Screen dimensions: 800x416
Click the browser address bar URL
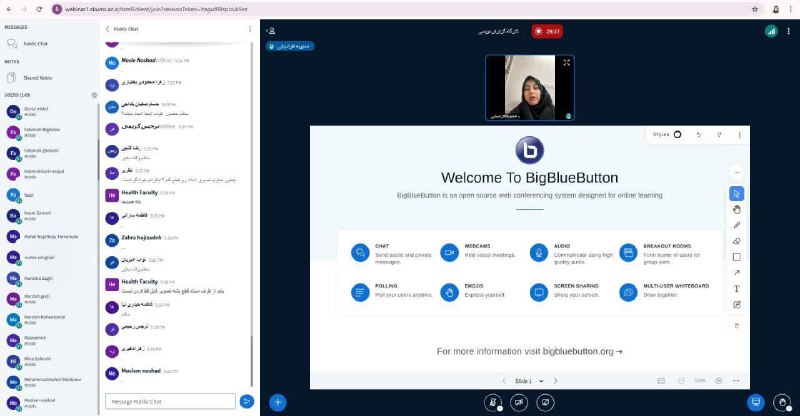click(x=156, y=9)
